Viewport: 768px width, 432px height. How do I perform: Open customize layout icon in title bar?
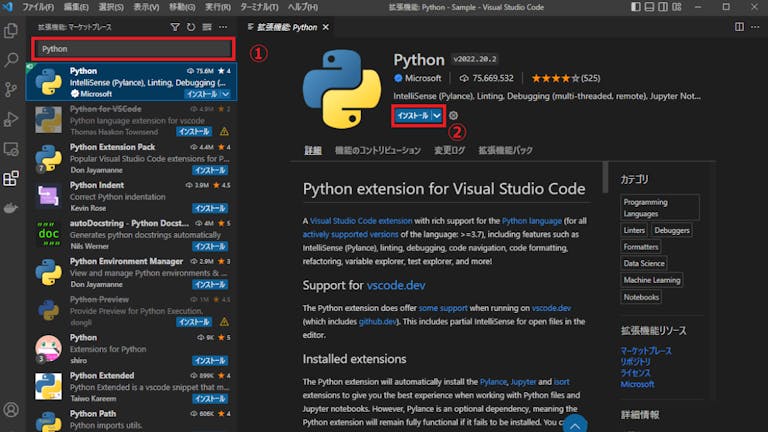tap(676, 7)
